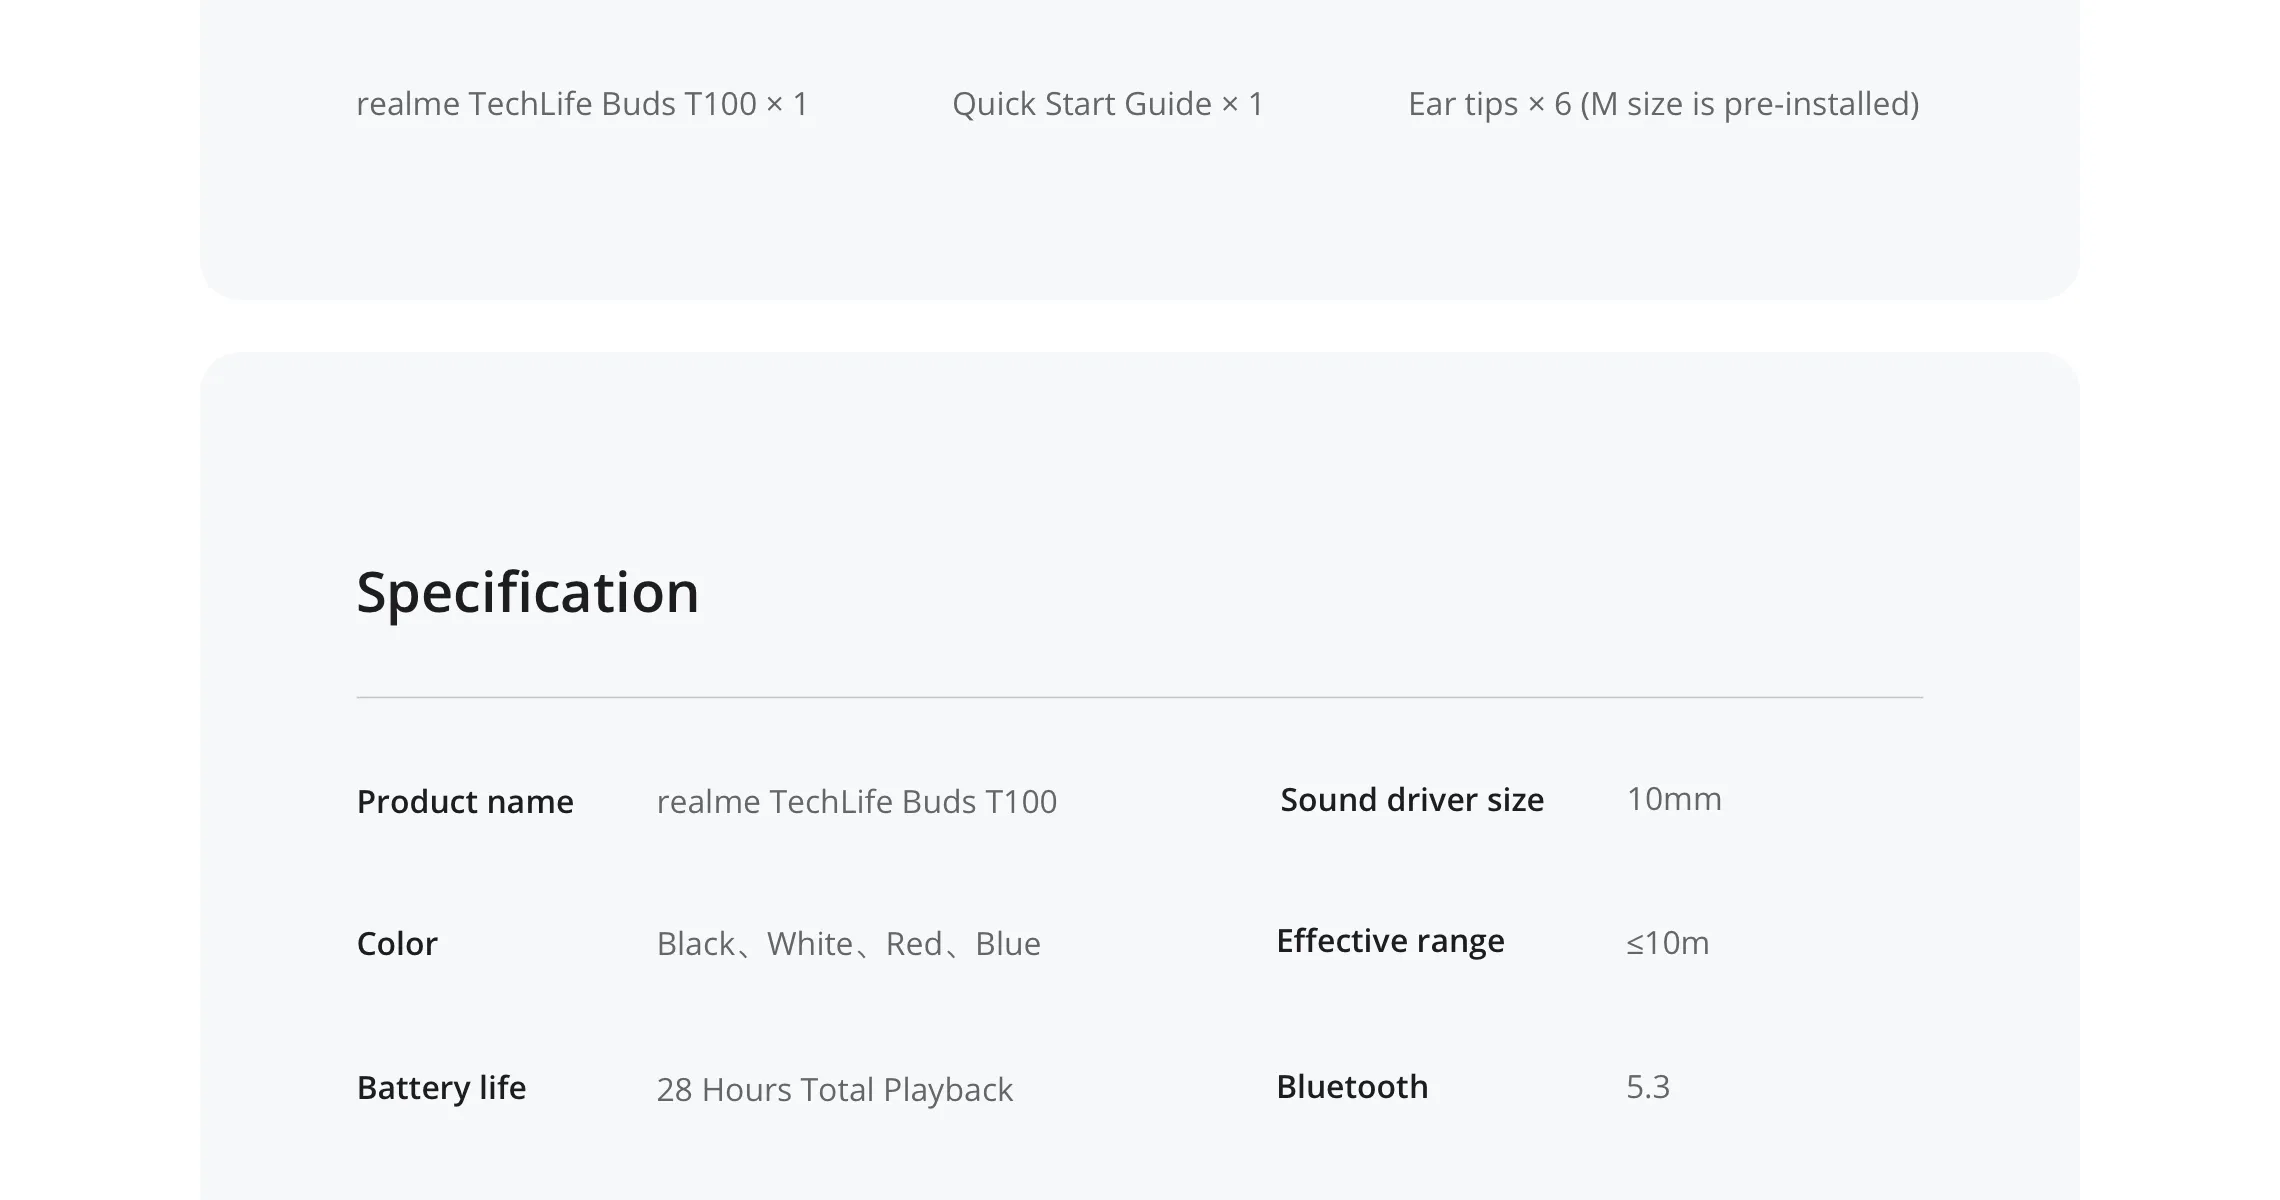Screen dimensions: 2280x1200
Task: Select the realme TechLife Buds T100 × 1 text
Action: pyautogui.click(x=582, y=104)
